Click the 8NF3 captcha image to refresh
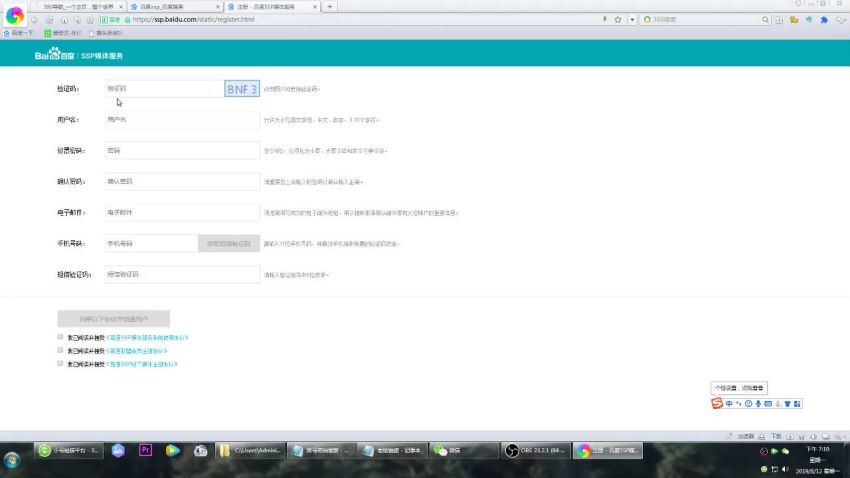This screenshot has width=850, height=478. click(242, 89)
